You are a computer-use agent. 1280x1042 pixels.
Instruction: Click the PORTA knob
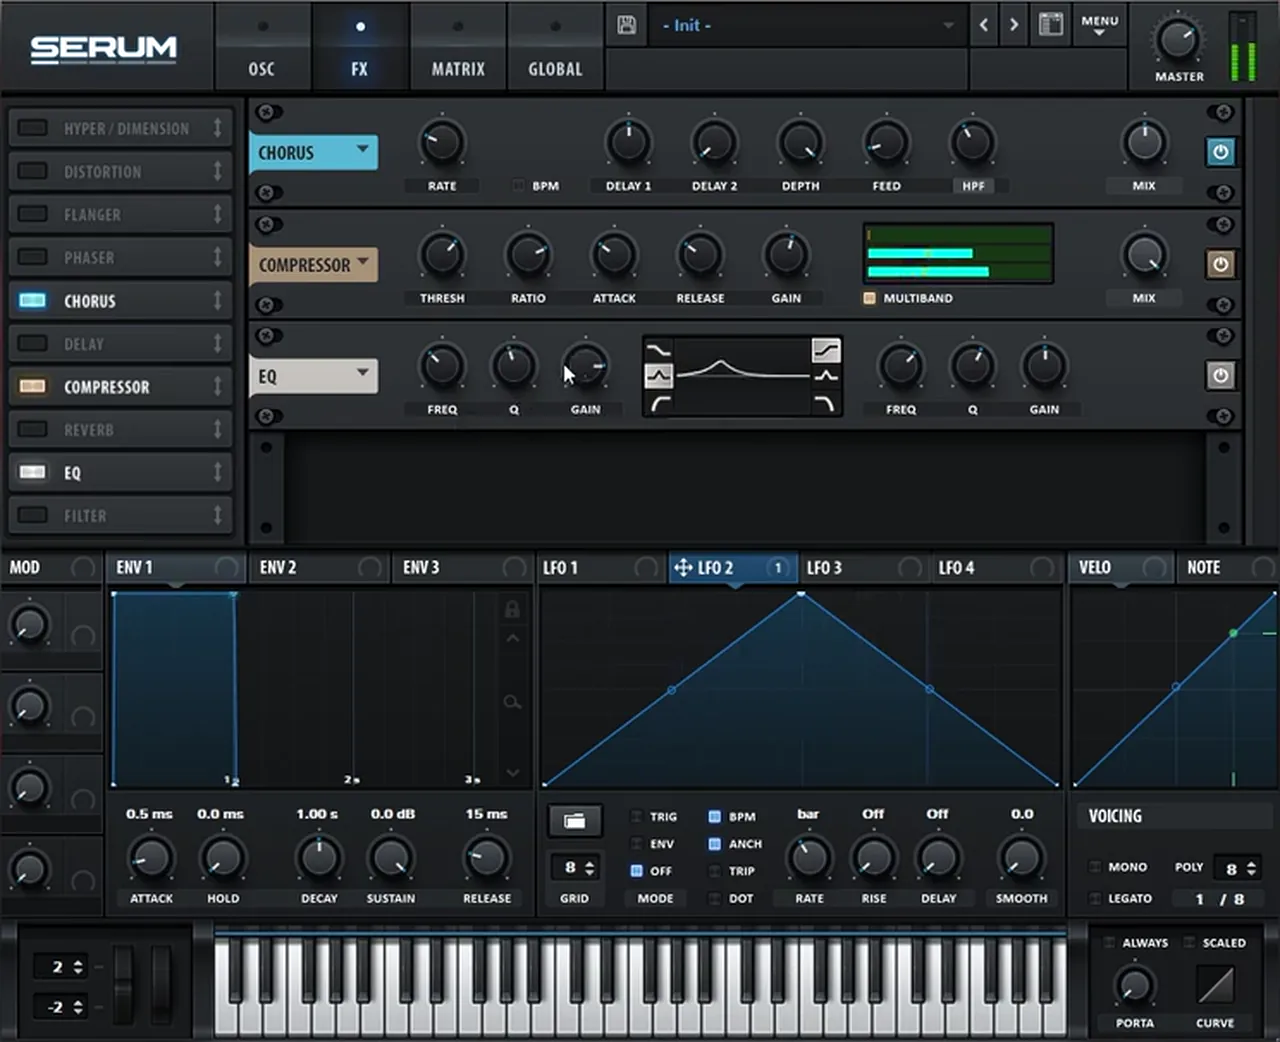point(1134,985)
